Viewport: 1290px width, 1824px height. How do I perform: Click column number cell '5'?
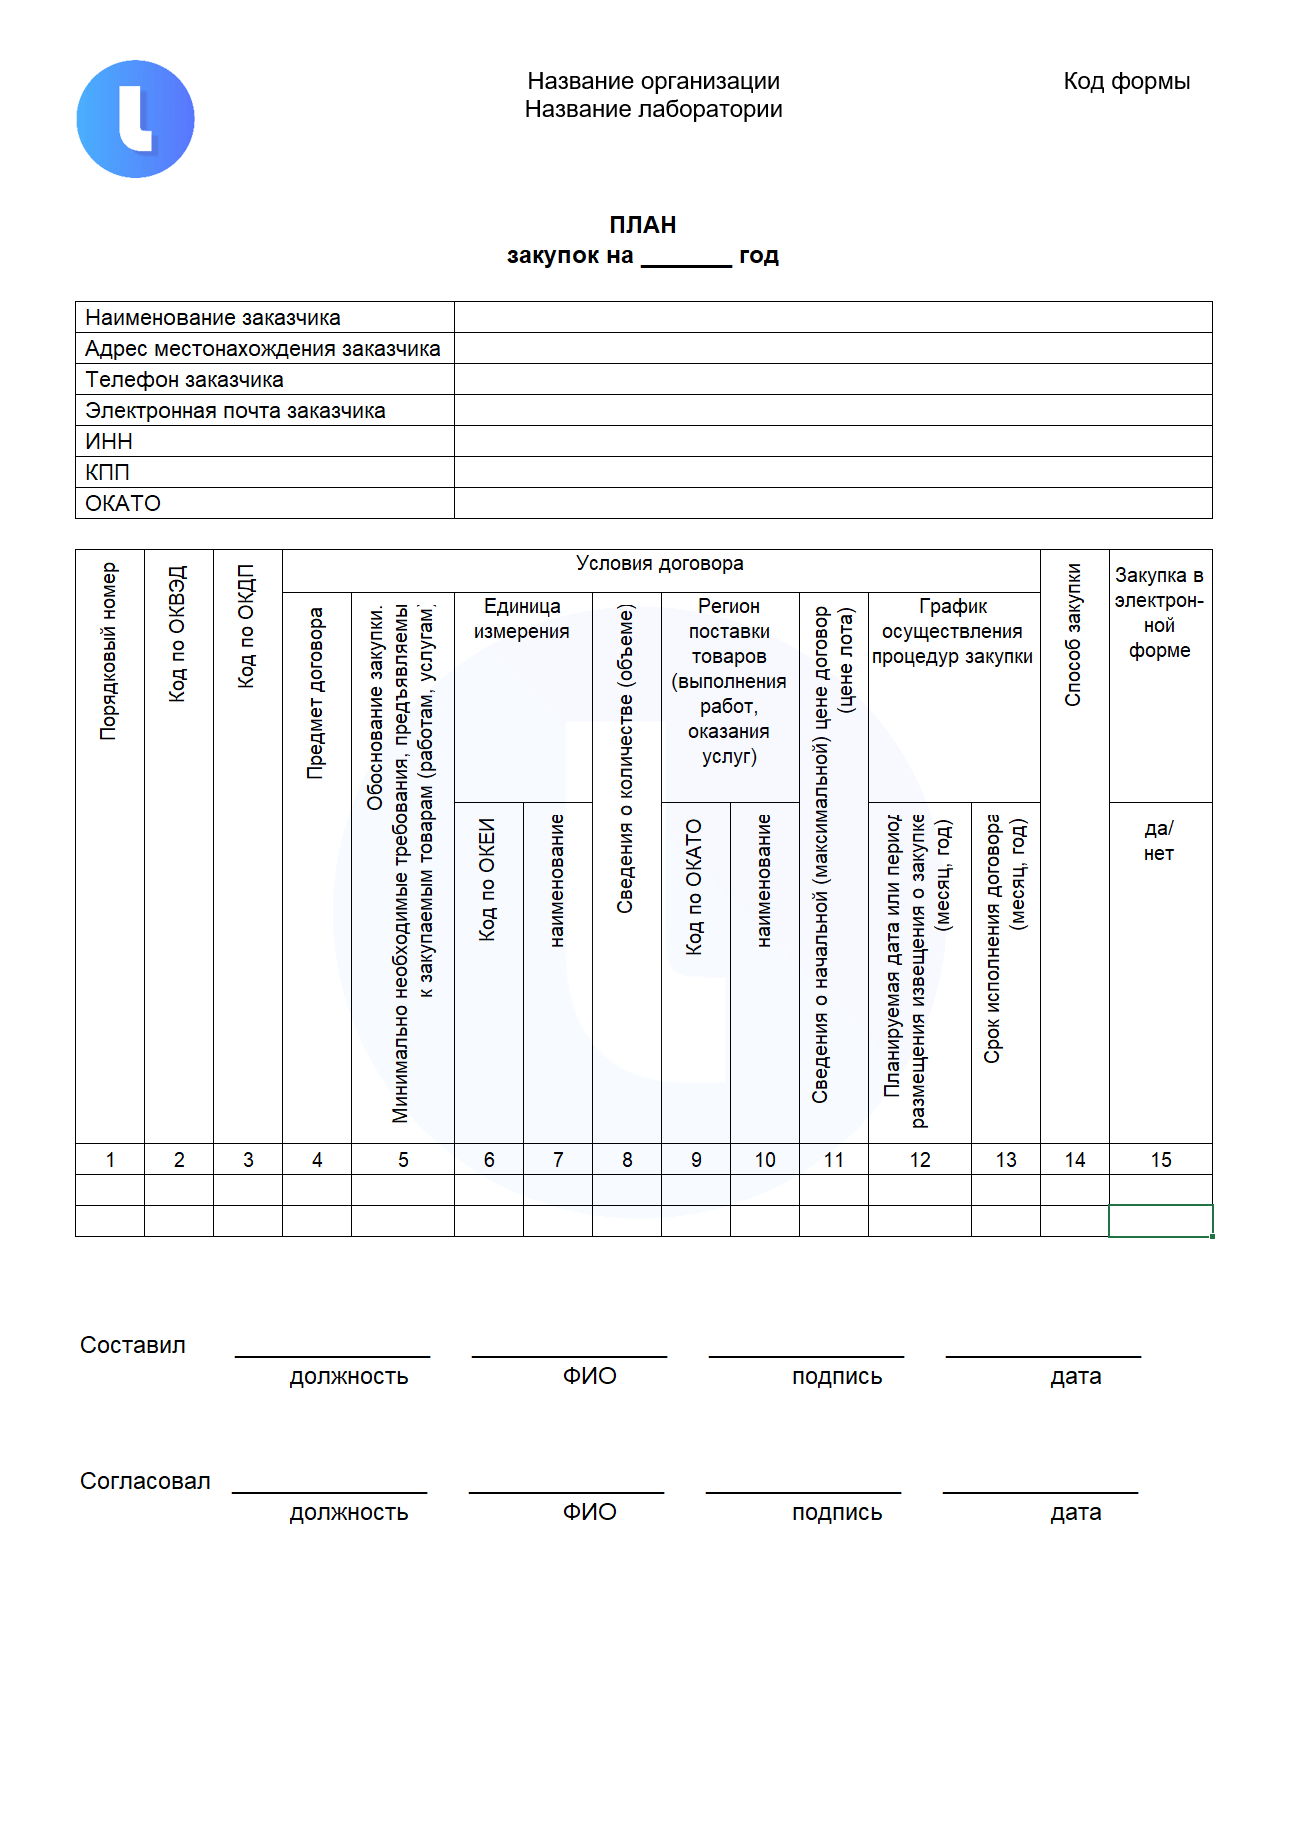pyautogui.click(x=403, y=1159)
